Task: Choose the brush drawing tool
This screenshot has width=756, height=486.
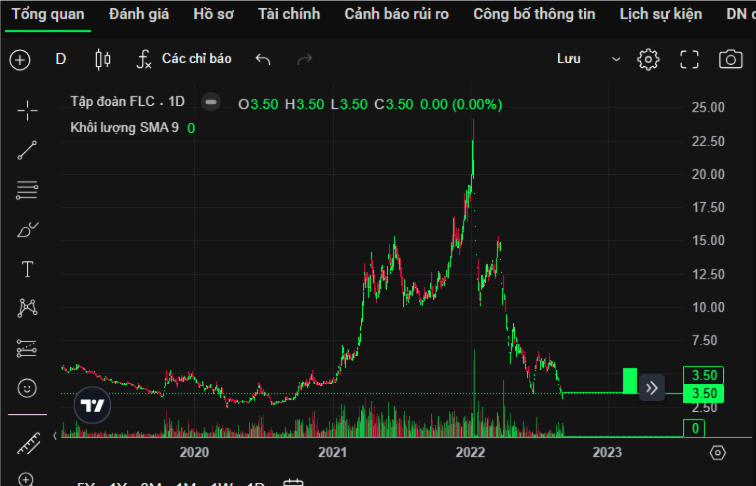Action: [x=27, y=229]
